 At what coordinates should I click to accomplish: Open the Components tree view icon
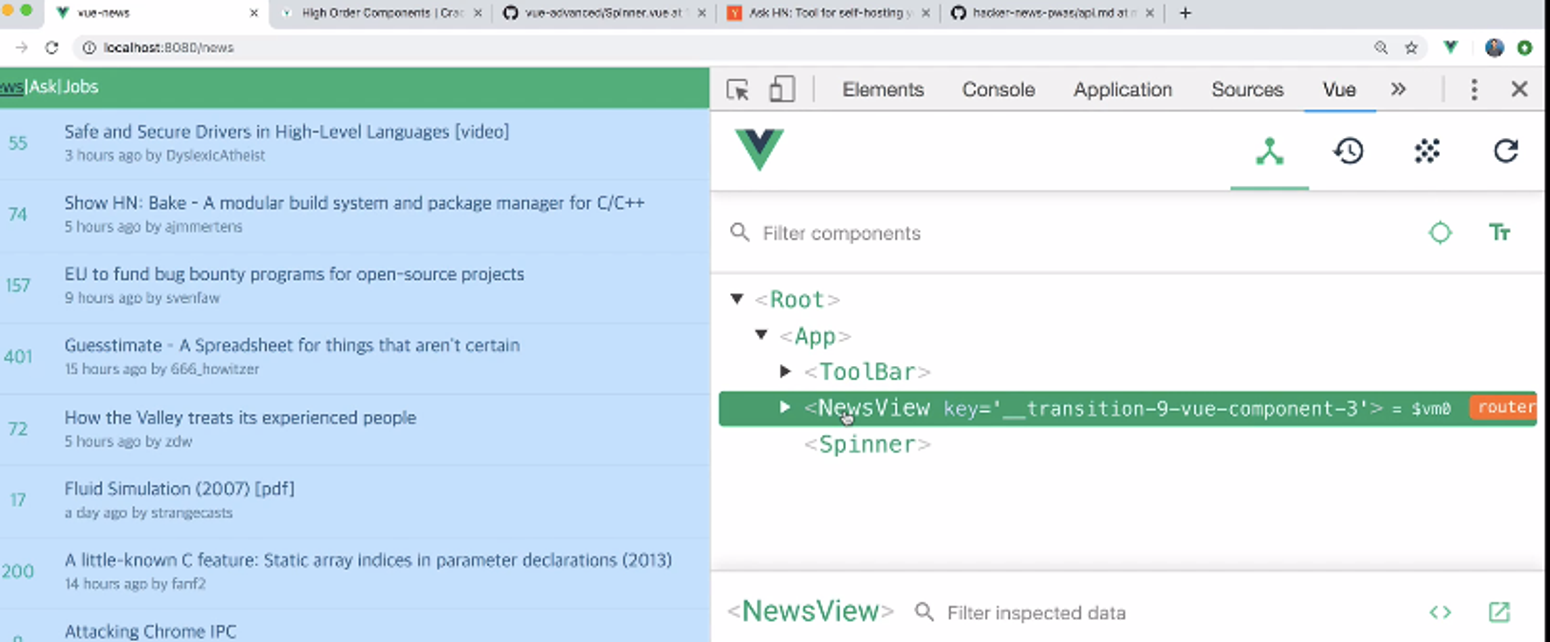[x=1269, y=152]
